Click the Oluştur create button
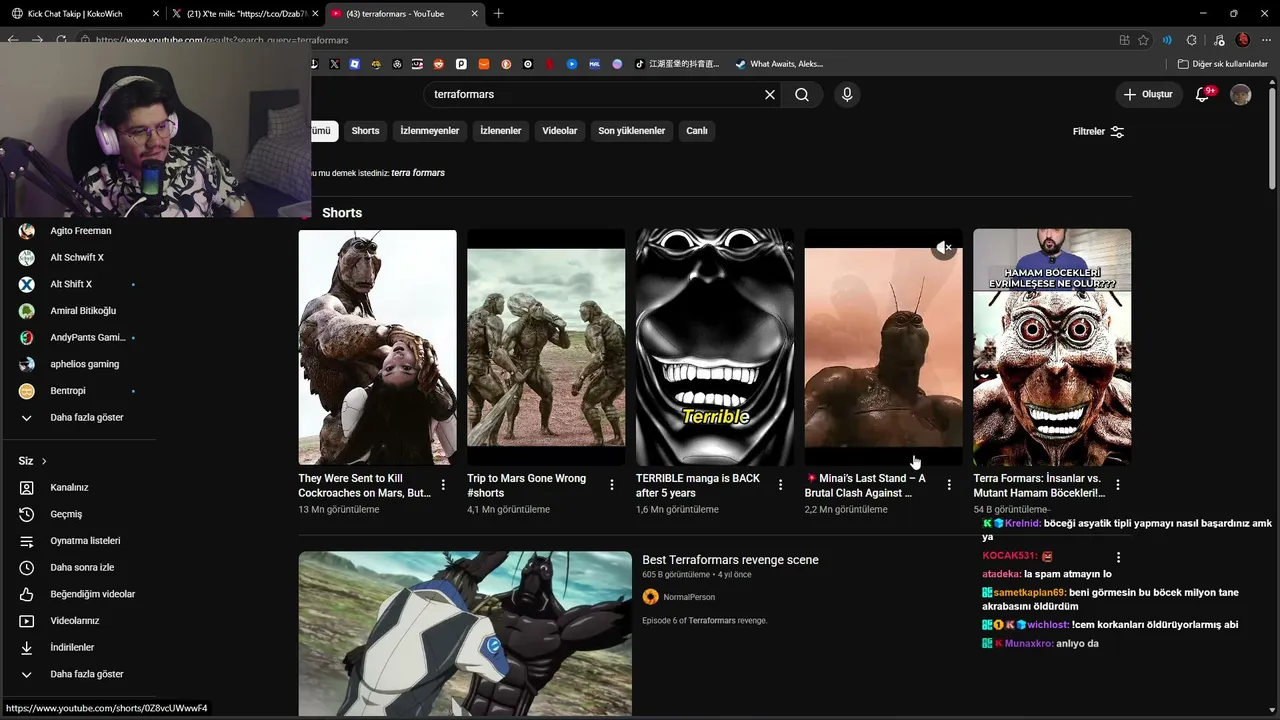Image resolution: width=1280 pixels, height=720 pixels. click(x=1148, y=95)
